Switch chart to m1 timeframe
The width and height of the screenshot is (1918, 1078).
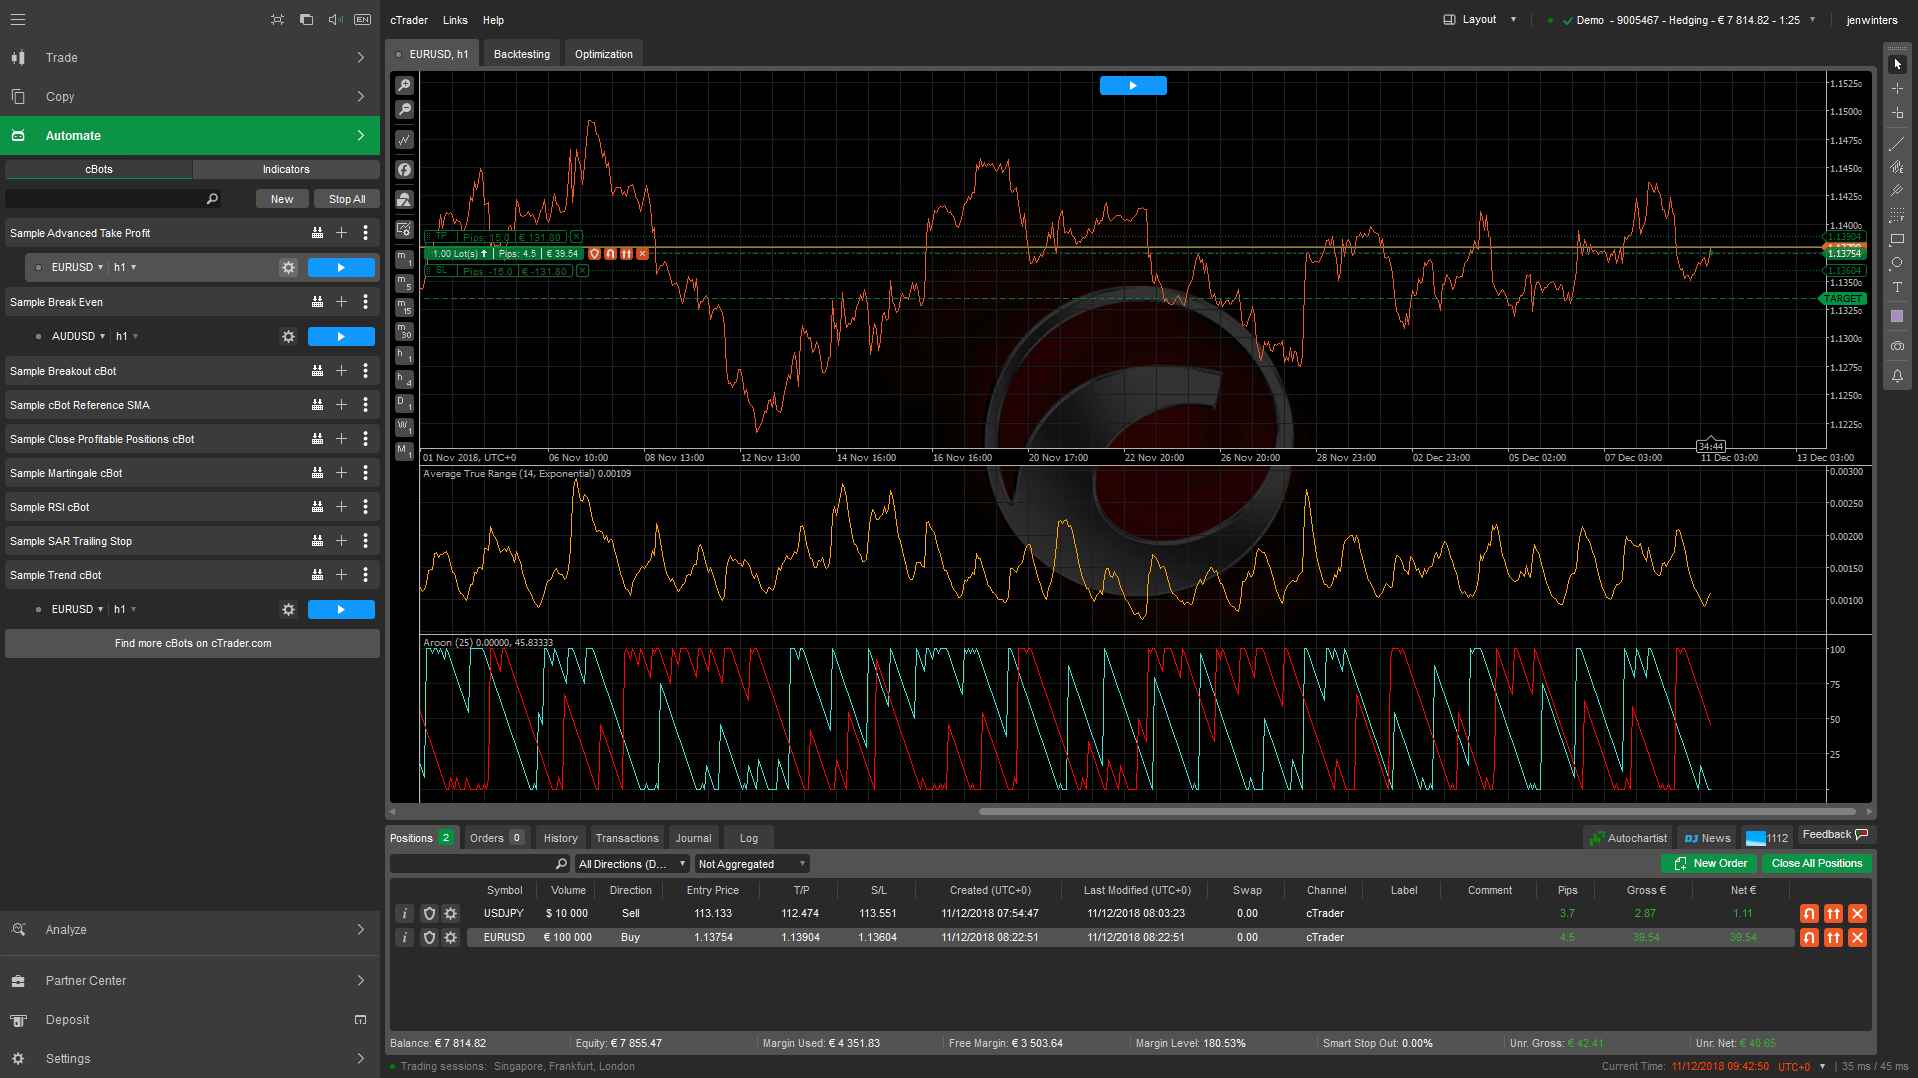click(x=404, y=259)
